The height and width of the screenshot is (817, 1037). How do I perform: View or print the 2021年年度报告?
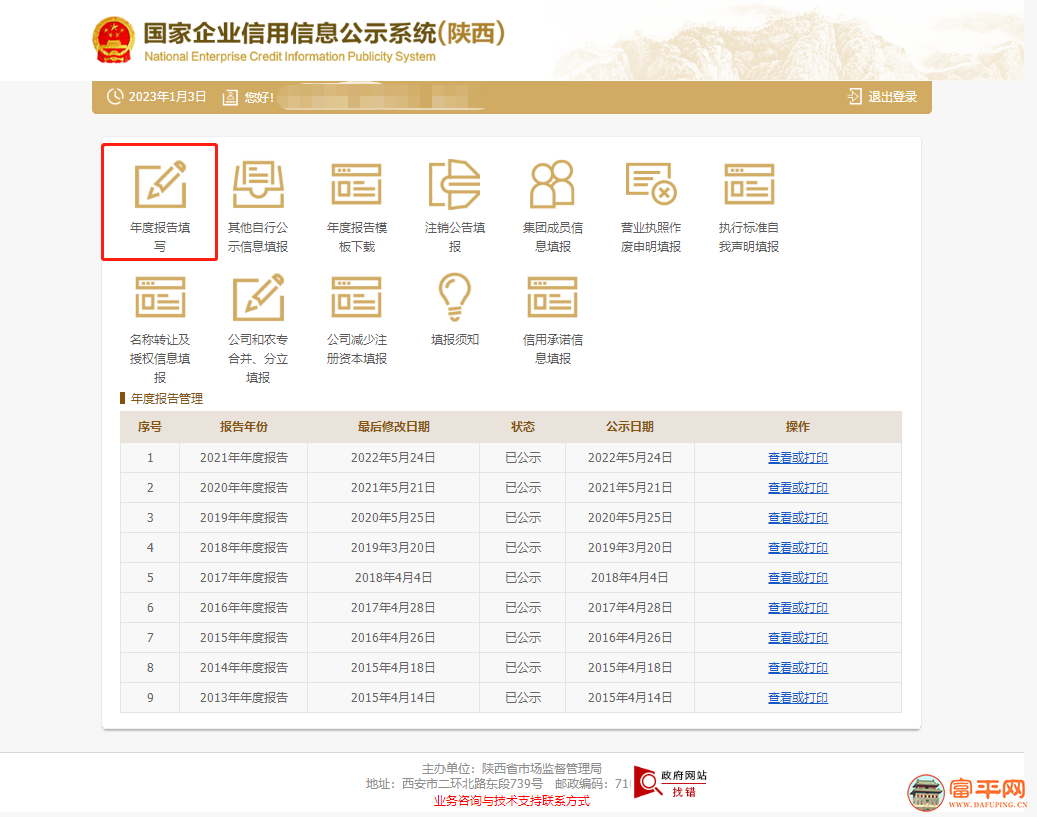tap(798, 458)
